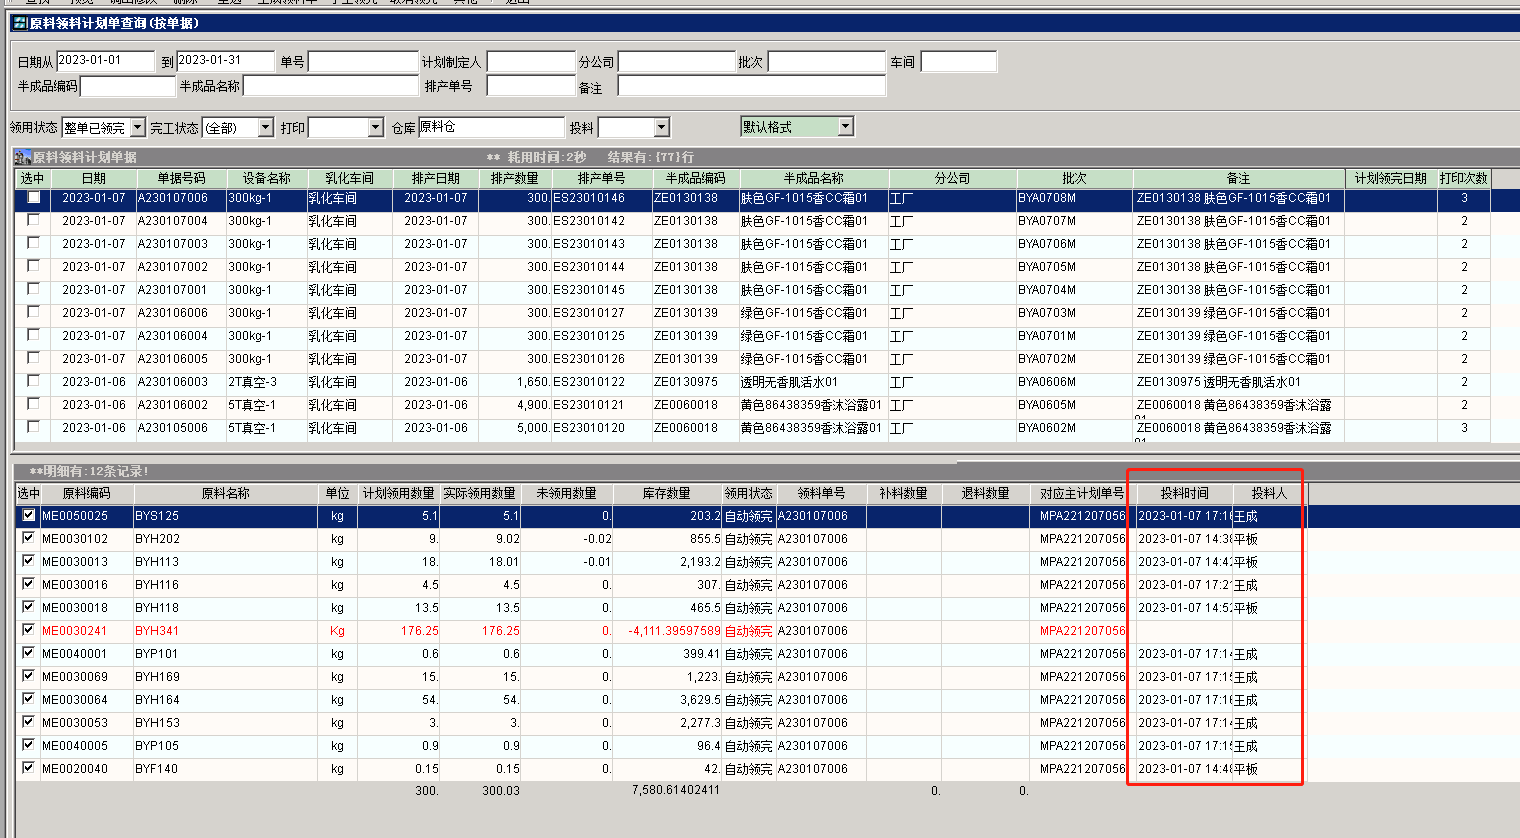Expand the 投料 dropdown list
Viewport: 1520px width, 838px height.
pyautogui.click(x=661, y=128)
